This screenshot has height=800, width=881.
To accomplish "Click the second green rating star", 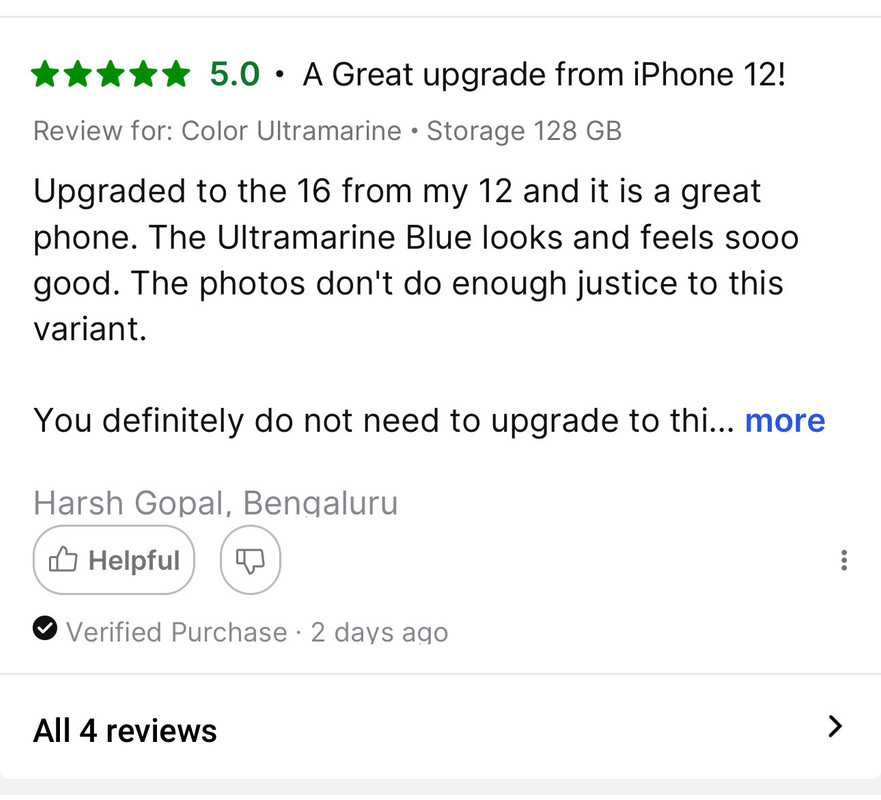I will point(78,74).
